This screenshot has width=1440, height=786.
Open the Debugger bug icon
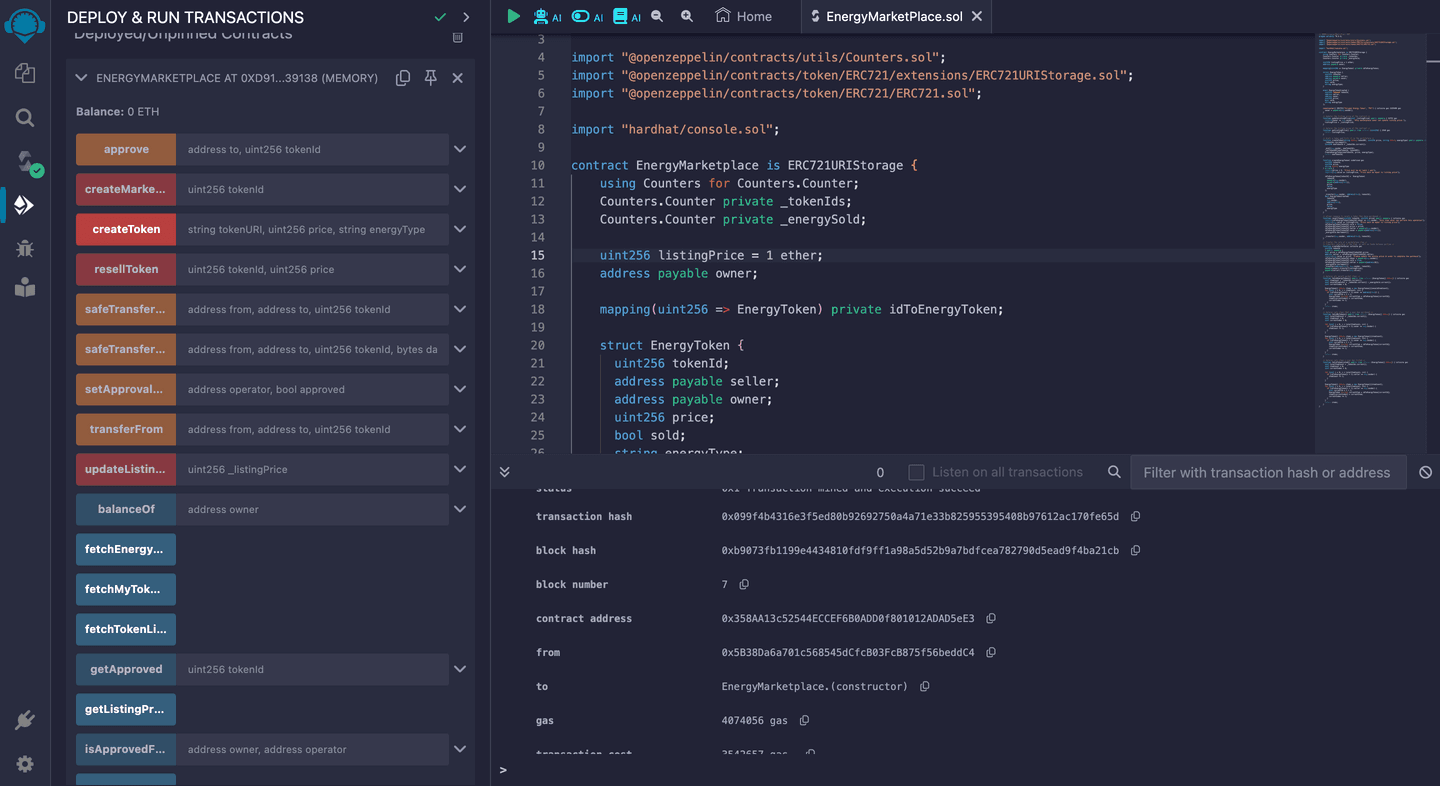pyautogui.click(x=25, y=249)
